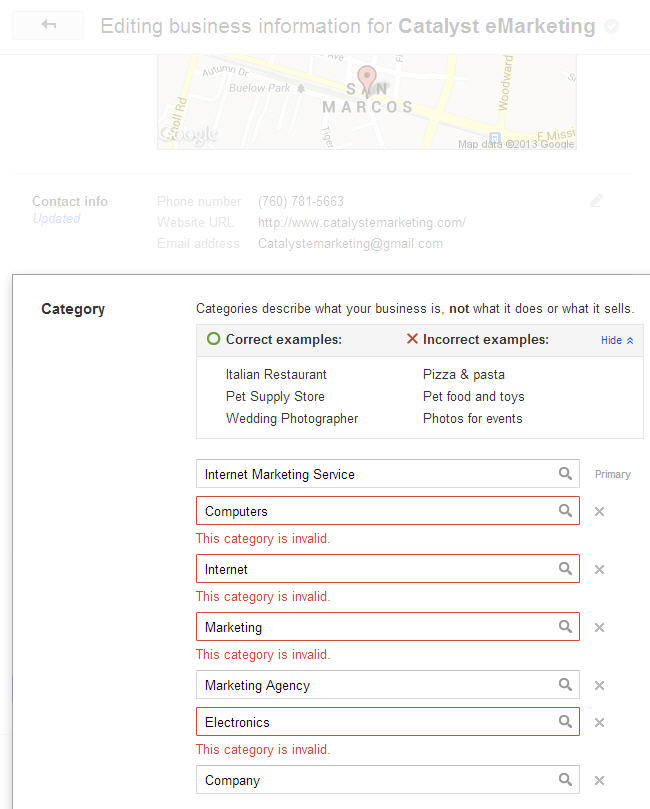Click invalid category message under Computers
Viewport: 650px width, 809px height.
(x=263, y=539)
